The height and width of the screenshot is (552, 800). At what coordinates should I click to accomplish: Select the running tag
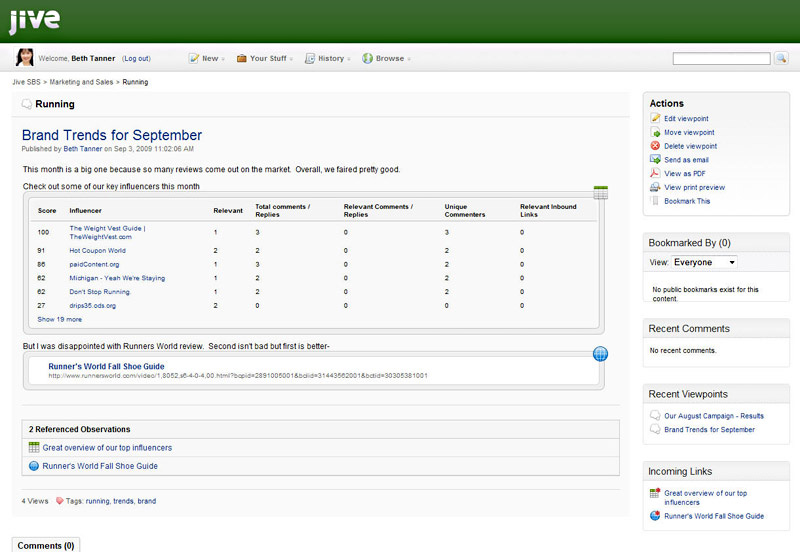(x=97, y=501)
